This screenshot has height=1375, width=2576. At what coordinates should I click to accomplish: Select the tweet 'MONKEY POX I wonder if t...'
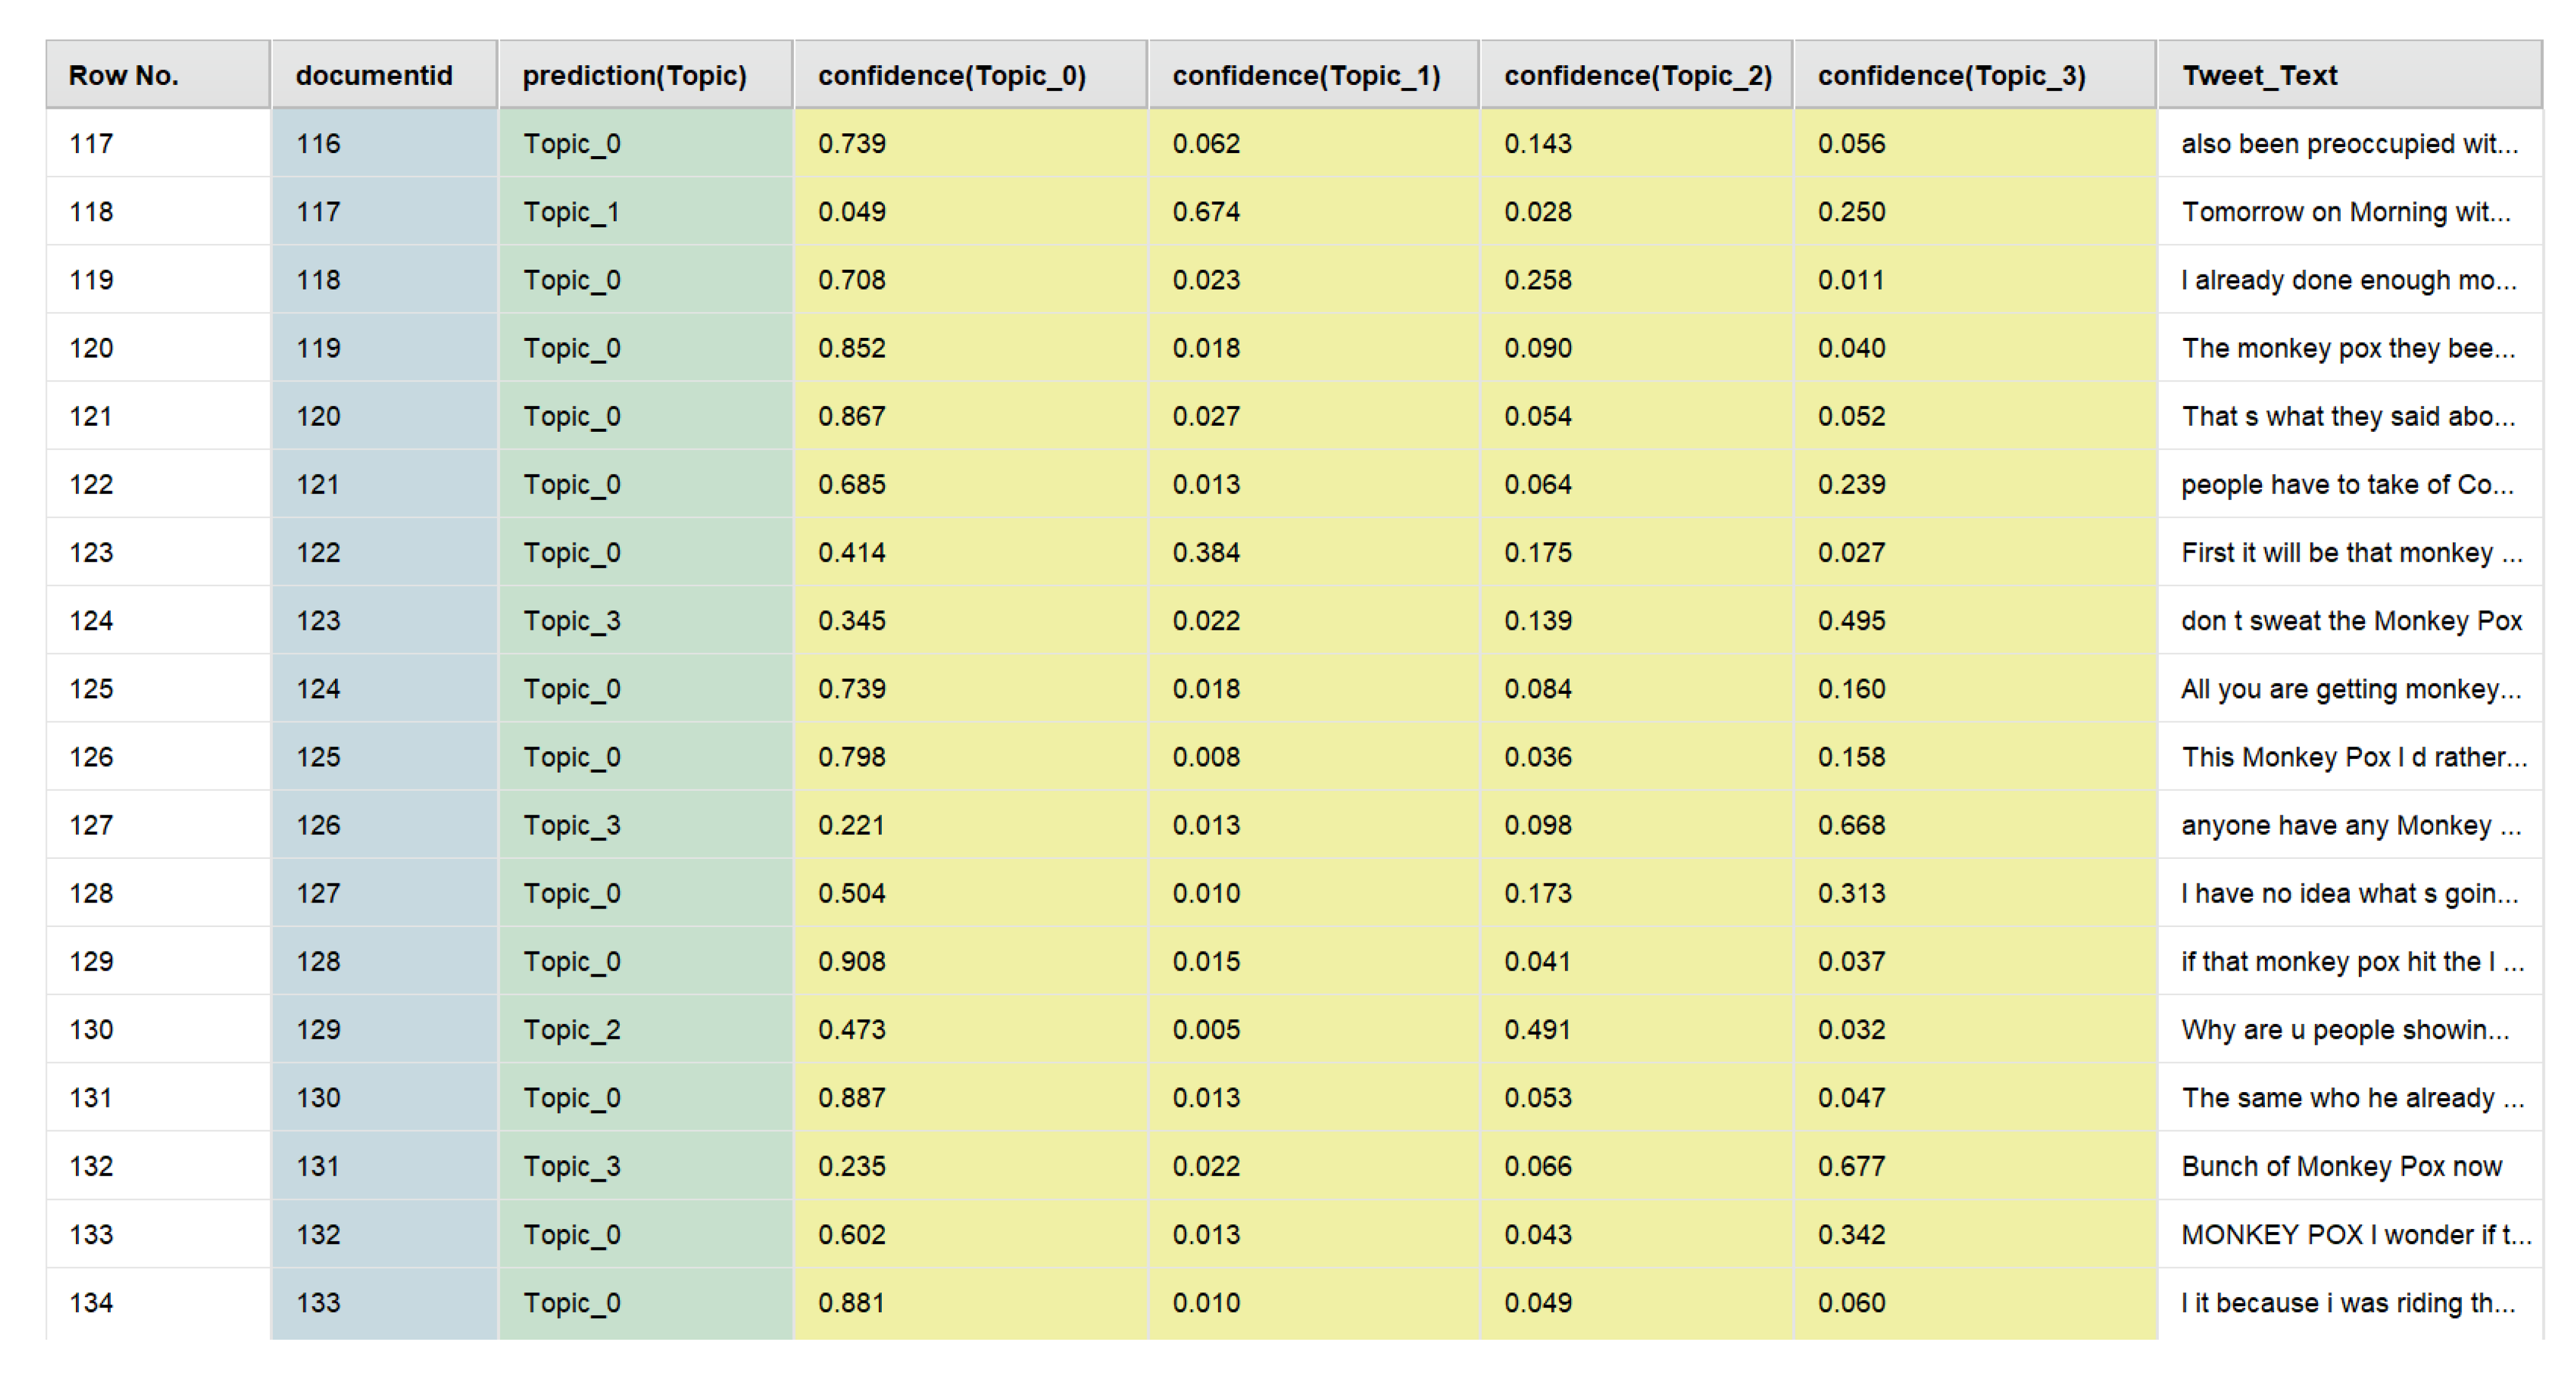pyautogui.click(x=2355, y=1235)
